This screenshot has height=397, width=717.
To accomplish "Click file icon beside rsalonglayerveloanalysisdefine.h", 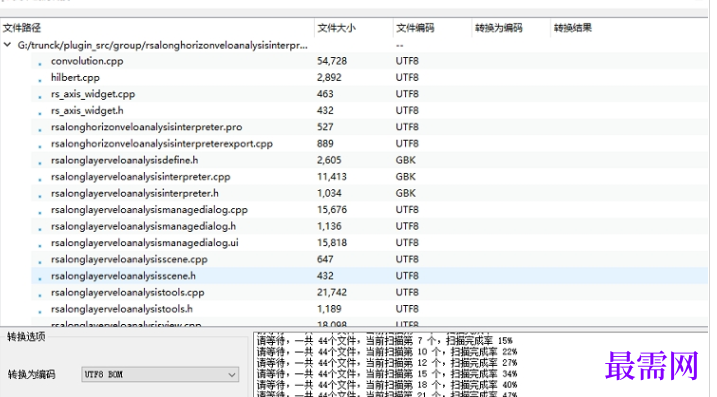I will [40, 162].
